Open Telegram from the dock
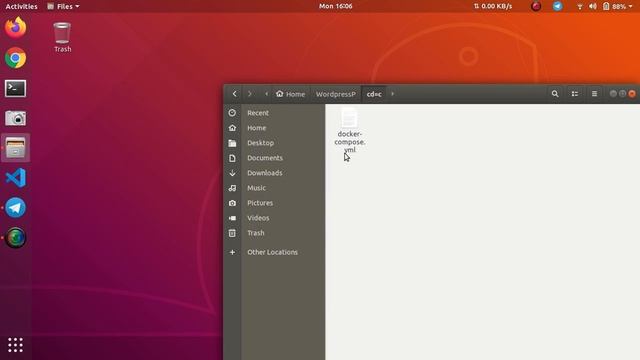The image size is (640, 360). pyautogui.click(x=16, y=208)
